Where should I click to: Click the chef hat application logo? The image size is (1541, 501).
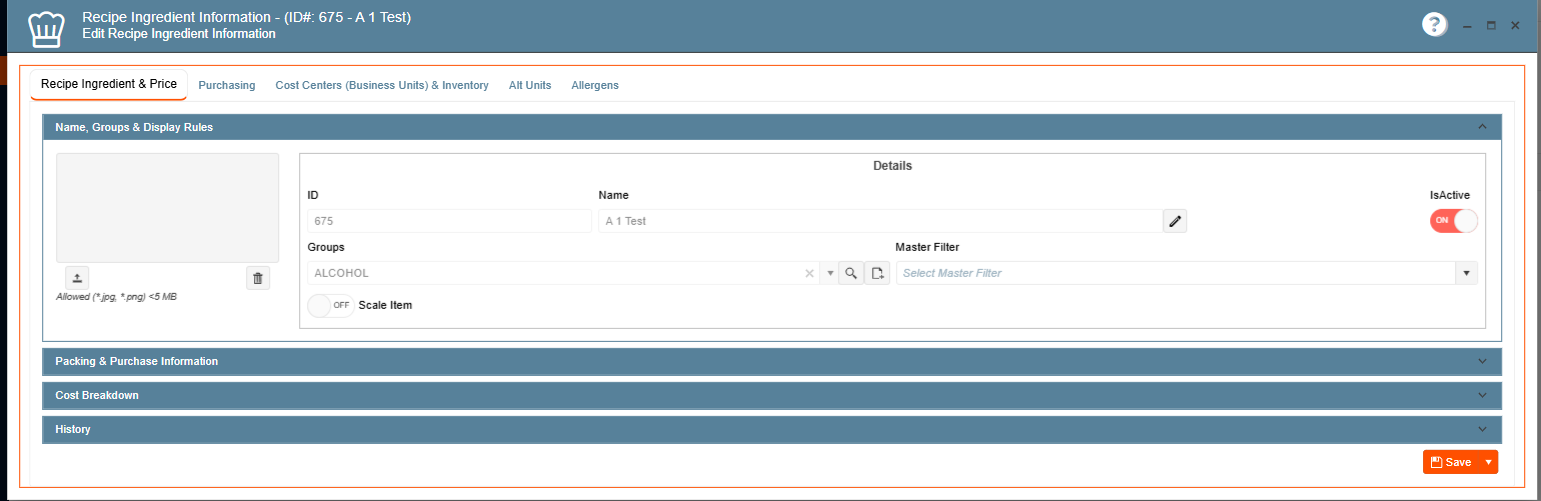pyautogui.click(x=47, y=28)
